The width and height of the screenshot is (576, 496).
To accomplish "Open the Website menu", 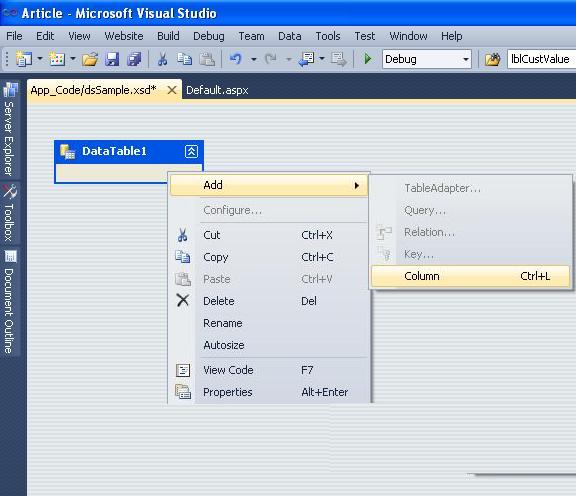I will pyautogui.click(x=124, y=36).
